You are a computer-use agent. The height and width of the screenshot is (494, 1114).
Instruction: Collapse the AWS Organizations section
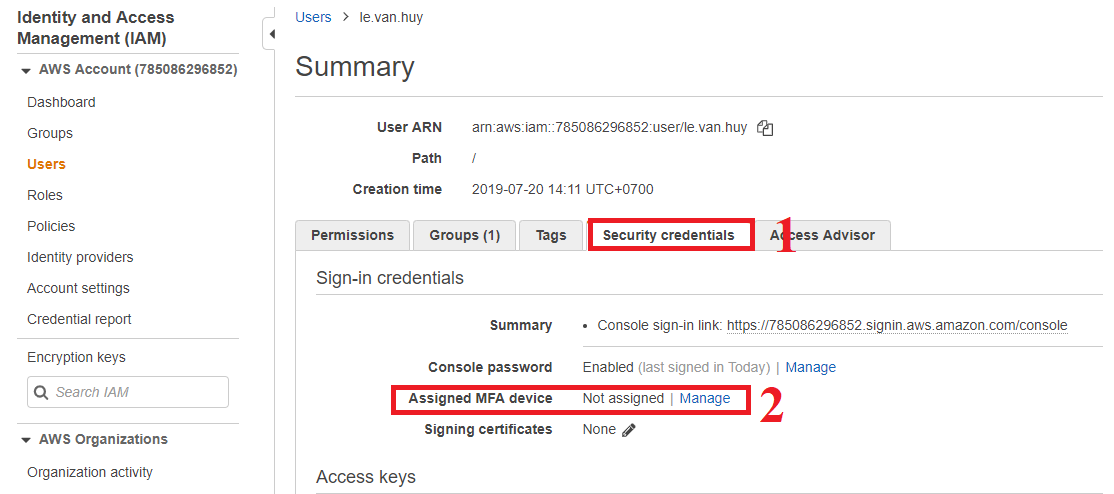coord(26,440)
